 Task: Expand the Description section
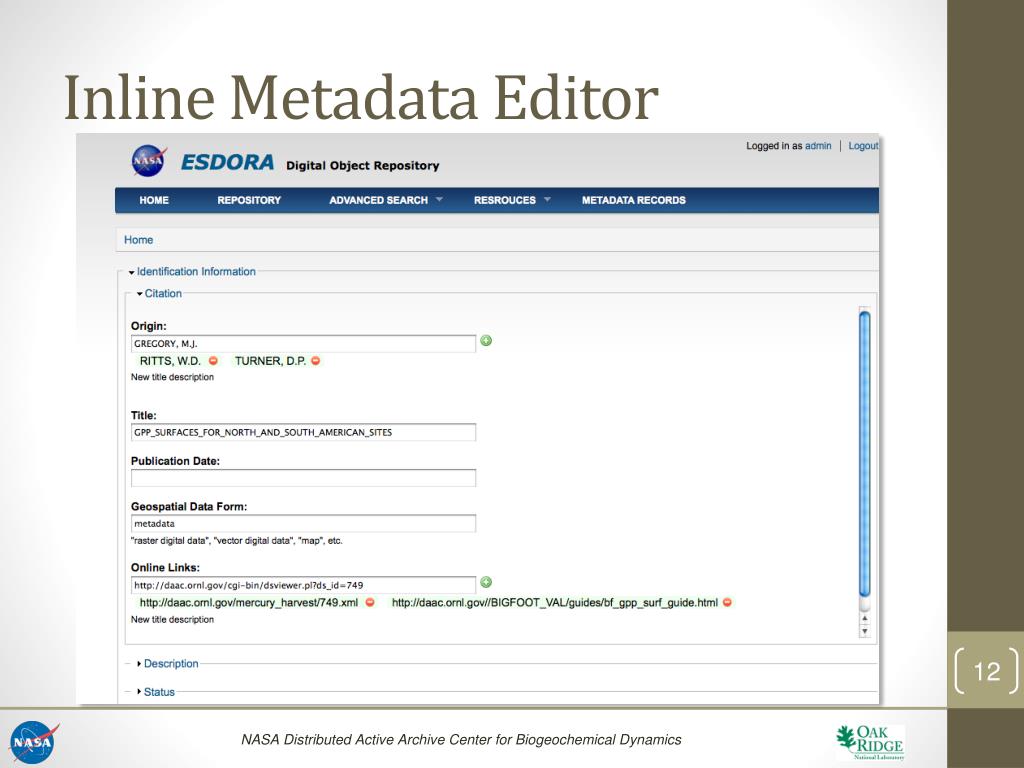point(168,664)
